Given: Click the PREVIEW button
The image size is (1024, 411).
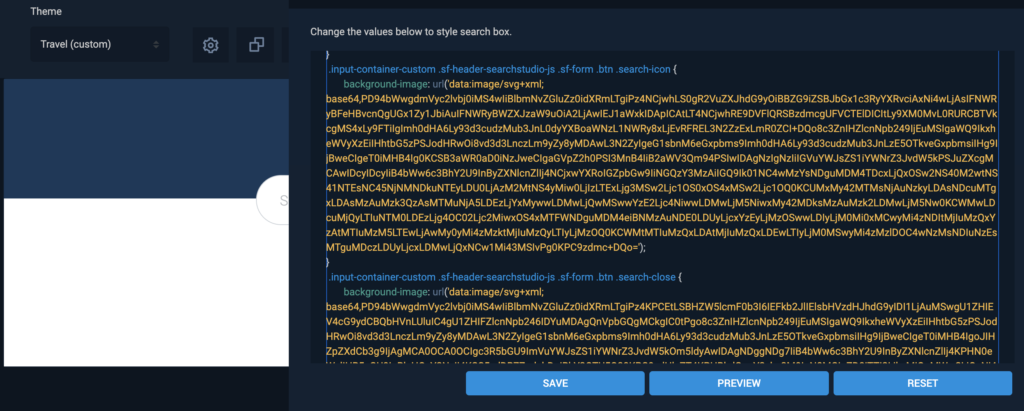Looking at the screenshot, I should click(x=739, y=384).
